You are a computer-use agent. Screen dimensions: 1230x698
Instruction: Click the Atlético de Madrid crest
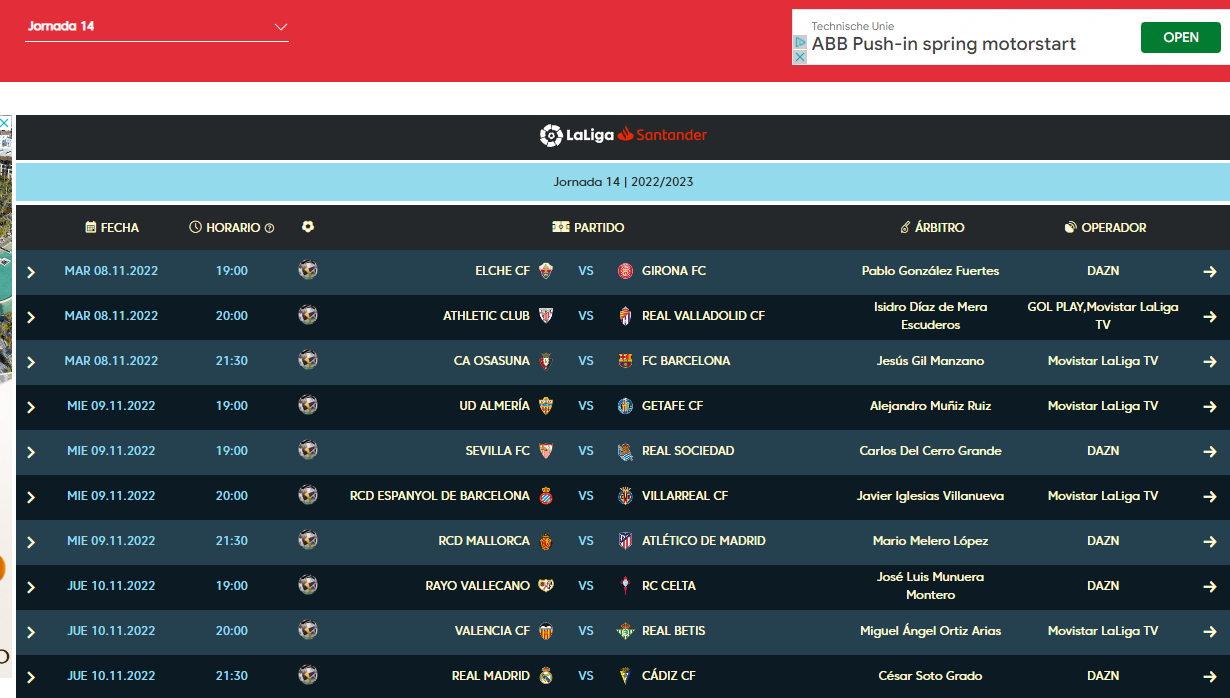626,541
